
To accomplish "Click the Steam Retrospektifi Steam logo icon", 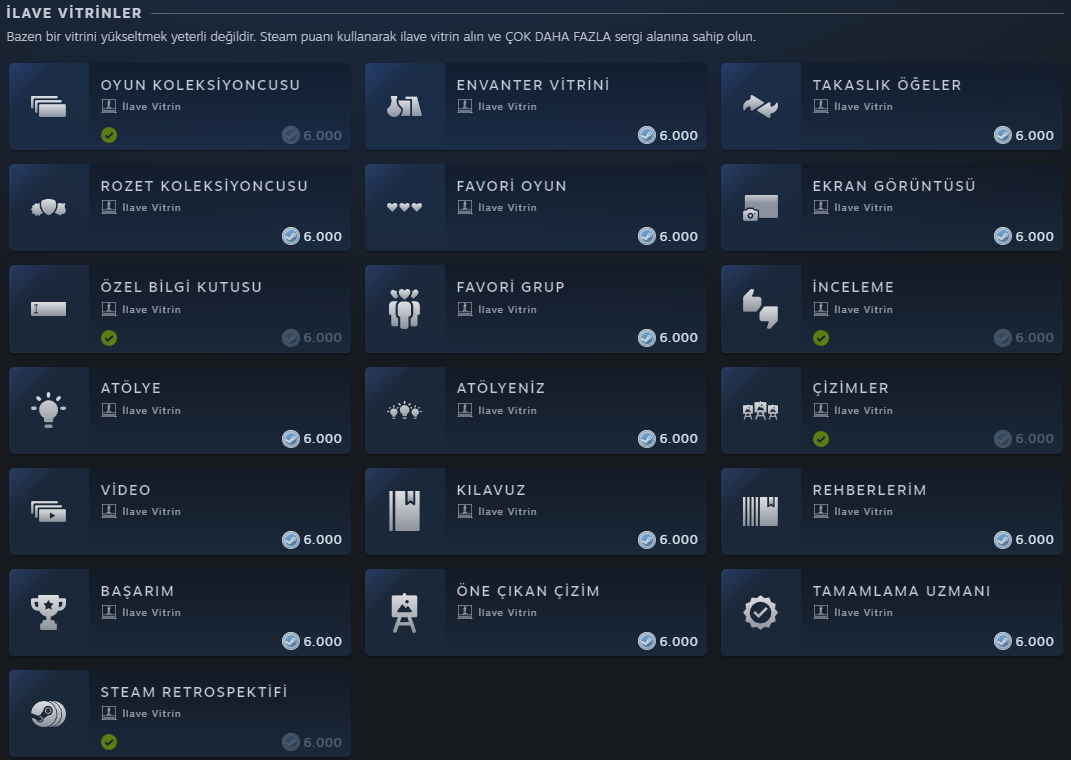I will (48, 714).
